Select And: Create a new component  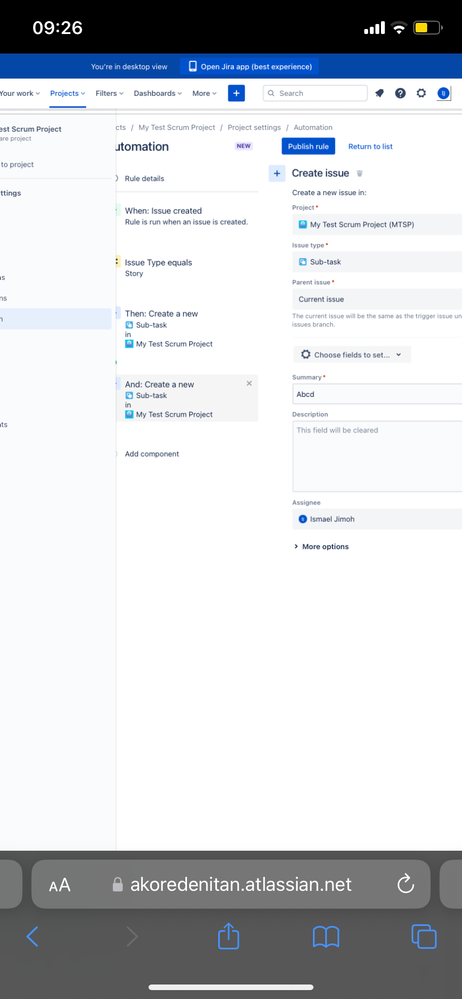coord(186,399)
